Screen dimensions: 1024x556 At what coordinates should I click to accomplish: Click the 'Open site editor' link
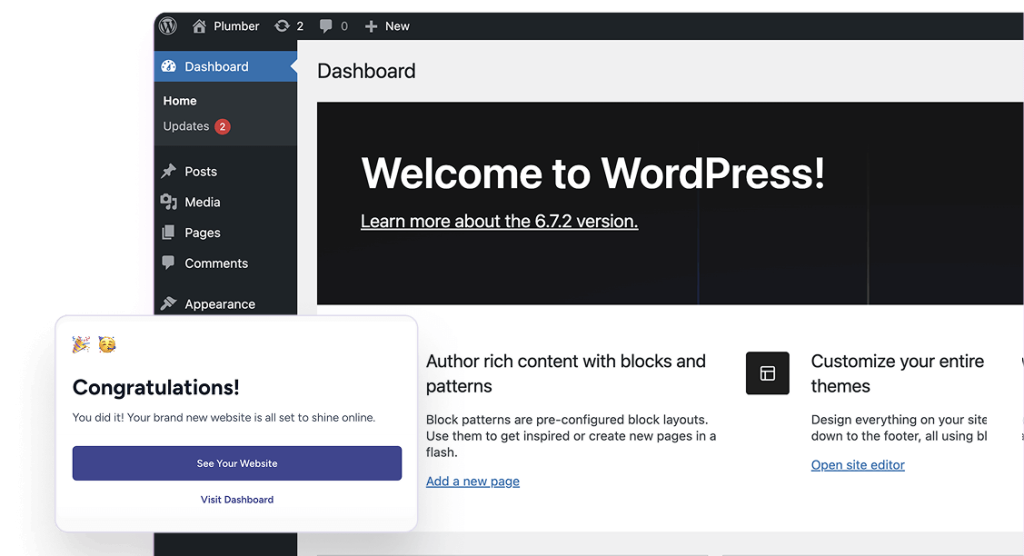857,465
